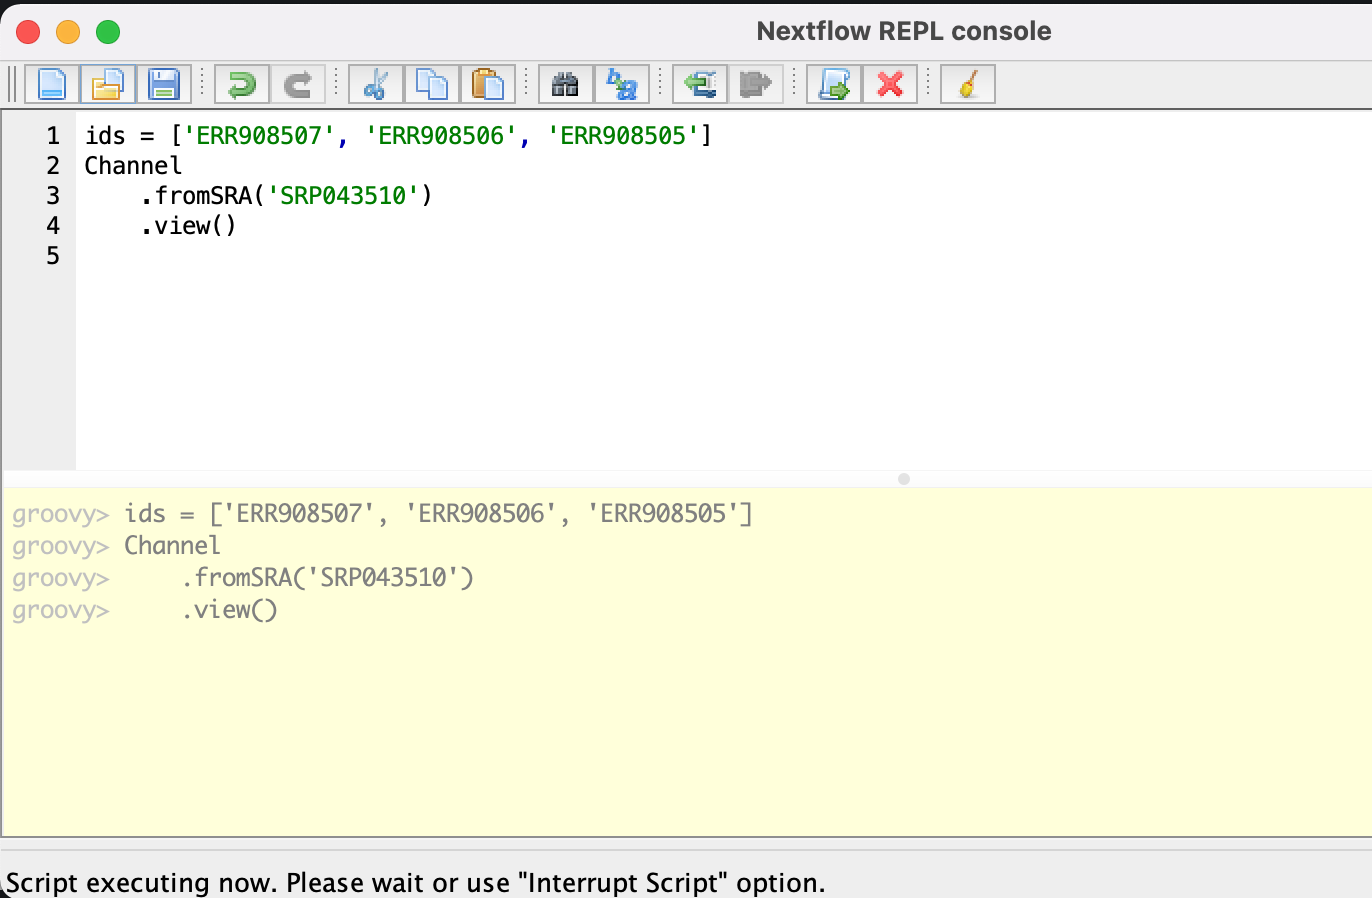Open Find with binoculars icon
Screen dimensions: 1372x898
(565, 84)
